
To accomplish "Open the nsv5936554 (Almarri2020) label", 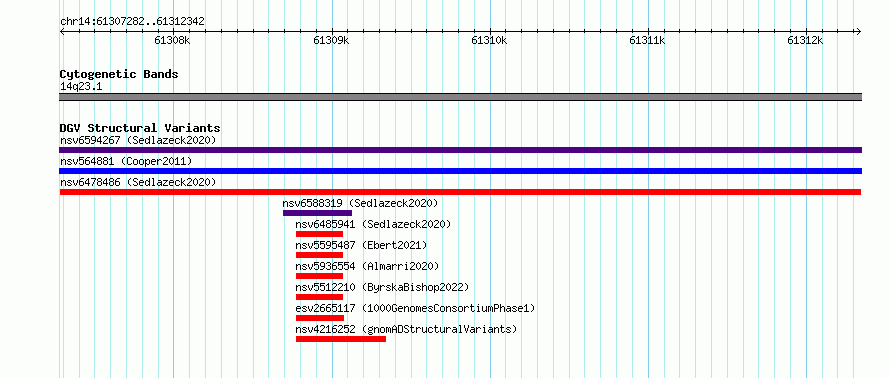I will coord(367,266).
